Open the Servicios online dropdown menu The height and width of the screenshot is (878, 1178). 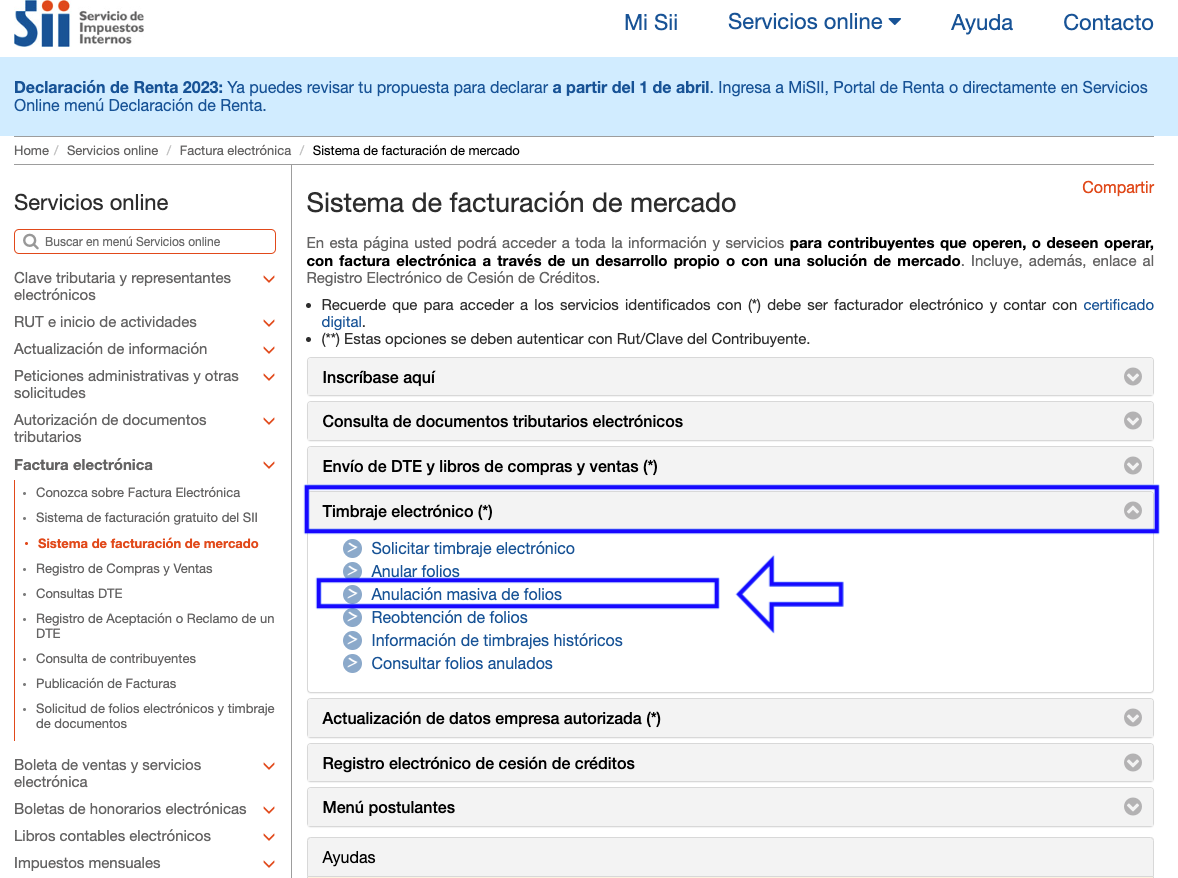814,22
